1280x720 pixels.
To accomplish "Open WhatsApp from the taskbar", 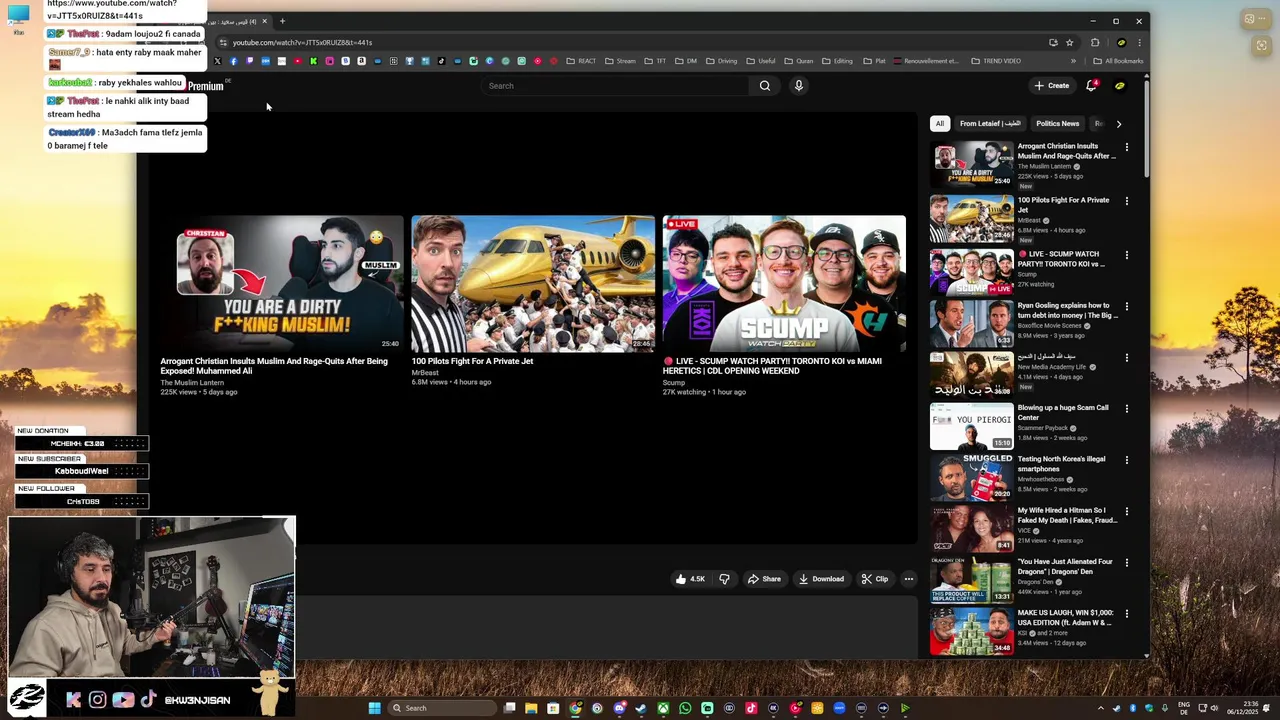I will point(685,708).
